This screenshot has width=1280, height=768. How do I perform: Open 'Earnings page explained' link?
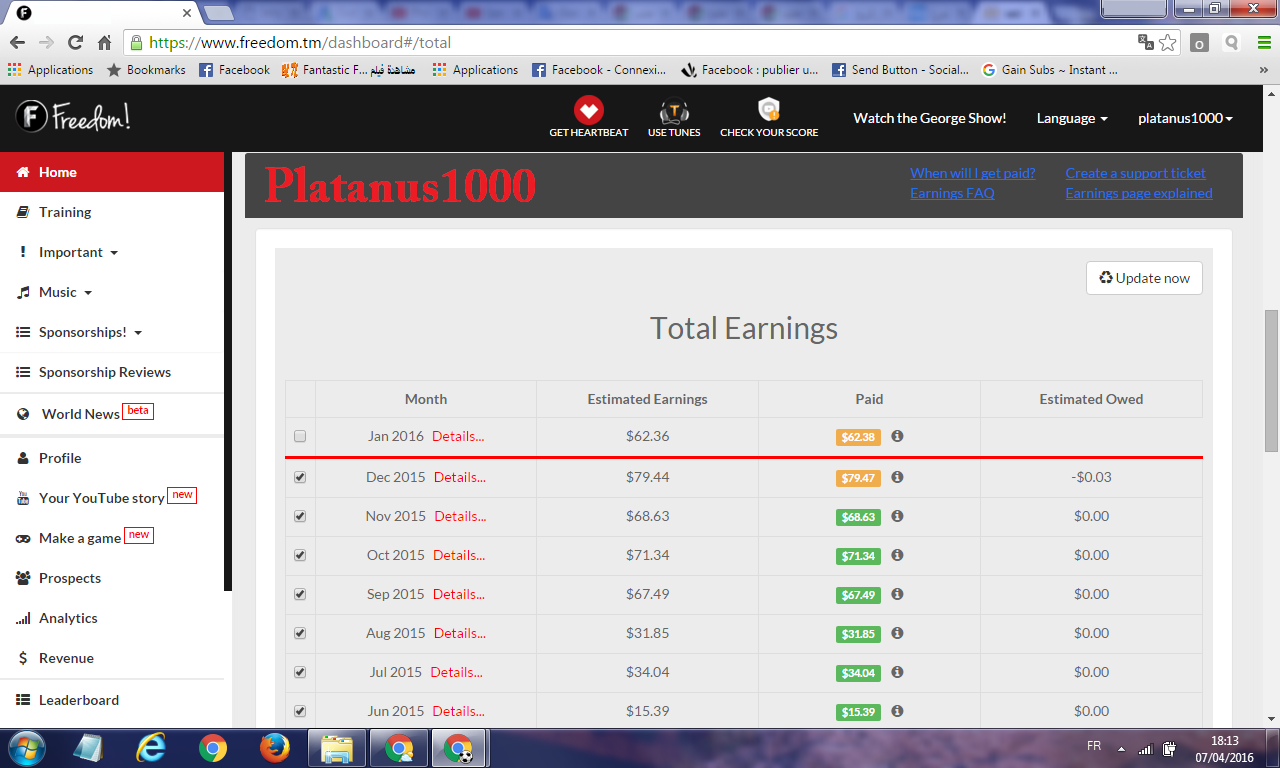[1138, 193]
